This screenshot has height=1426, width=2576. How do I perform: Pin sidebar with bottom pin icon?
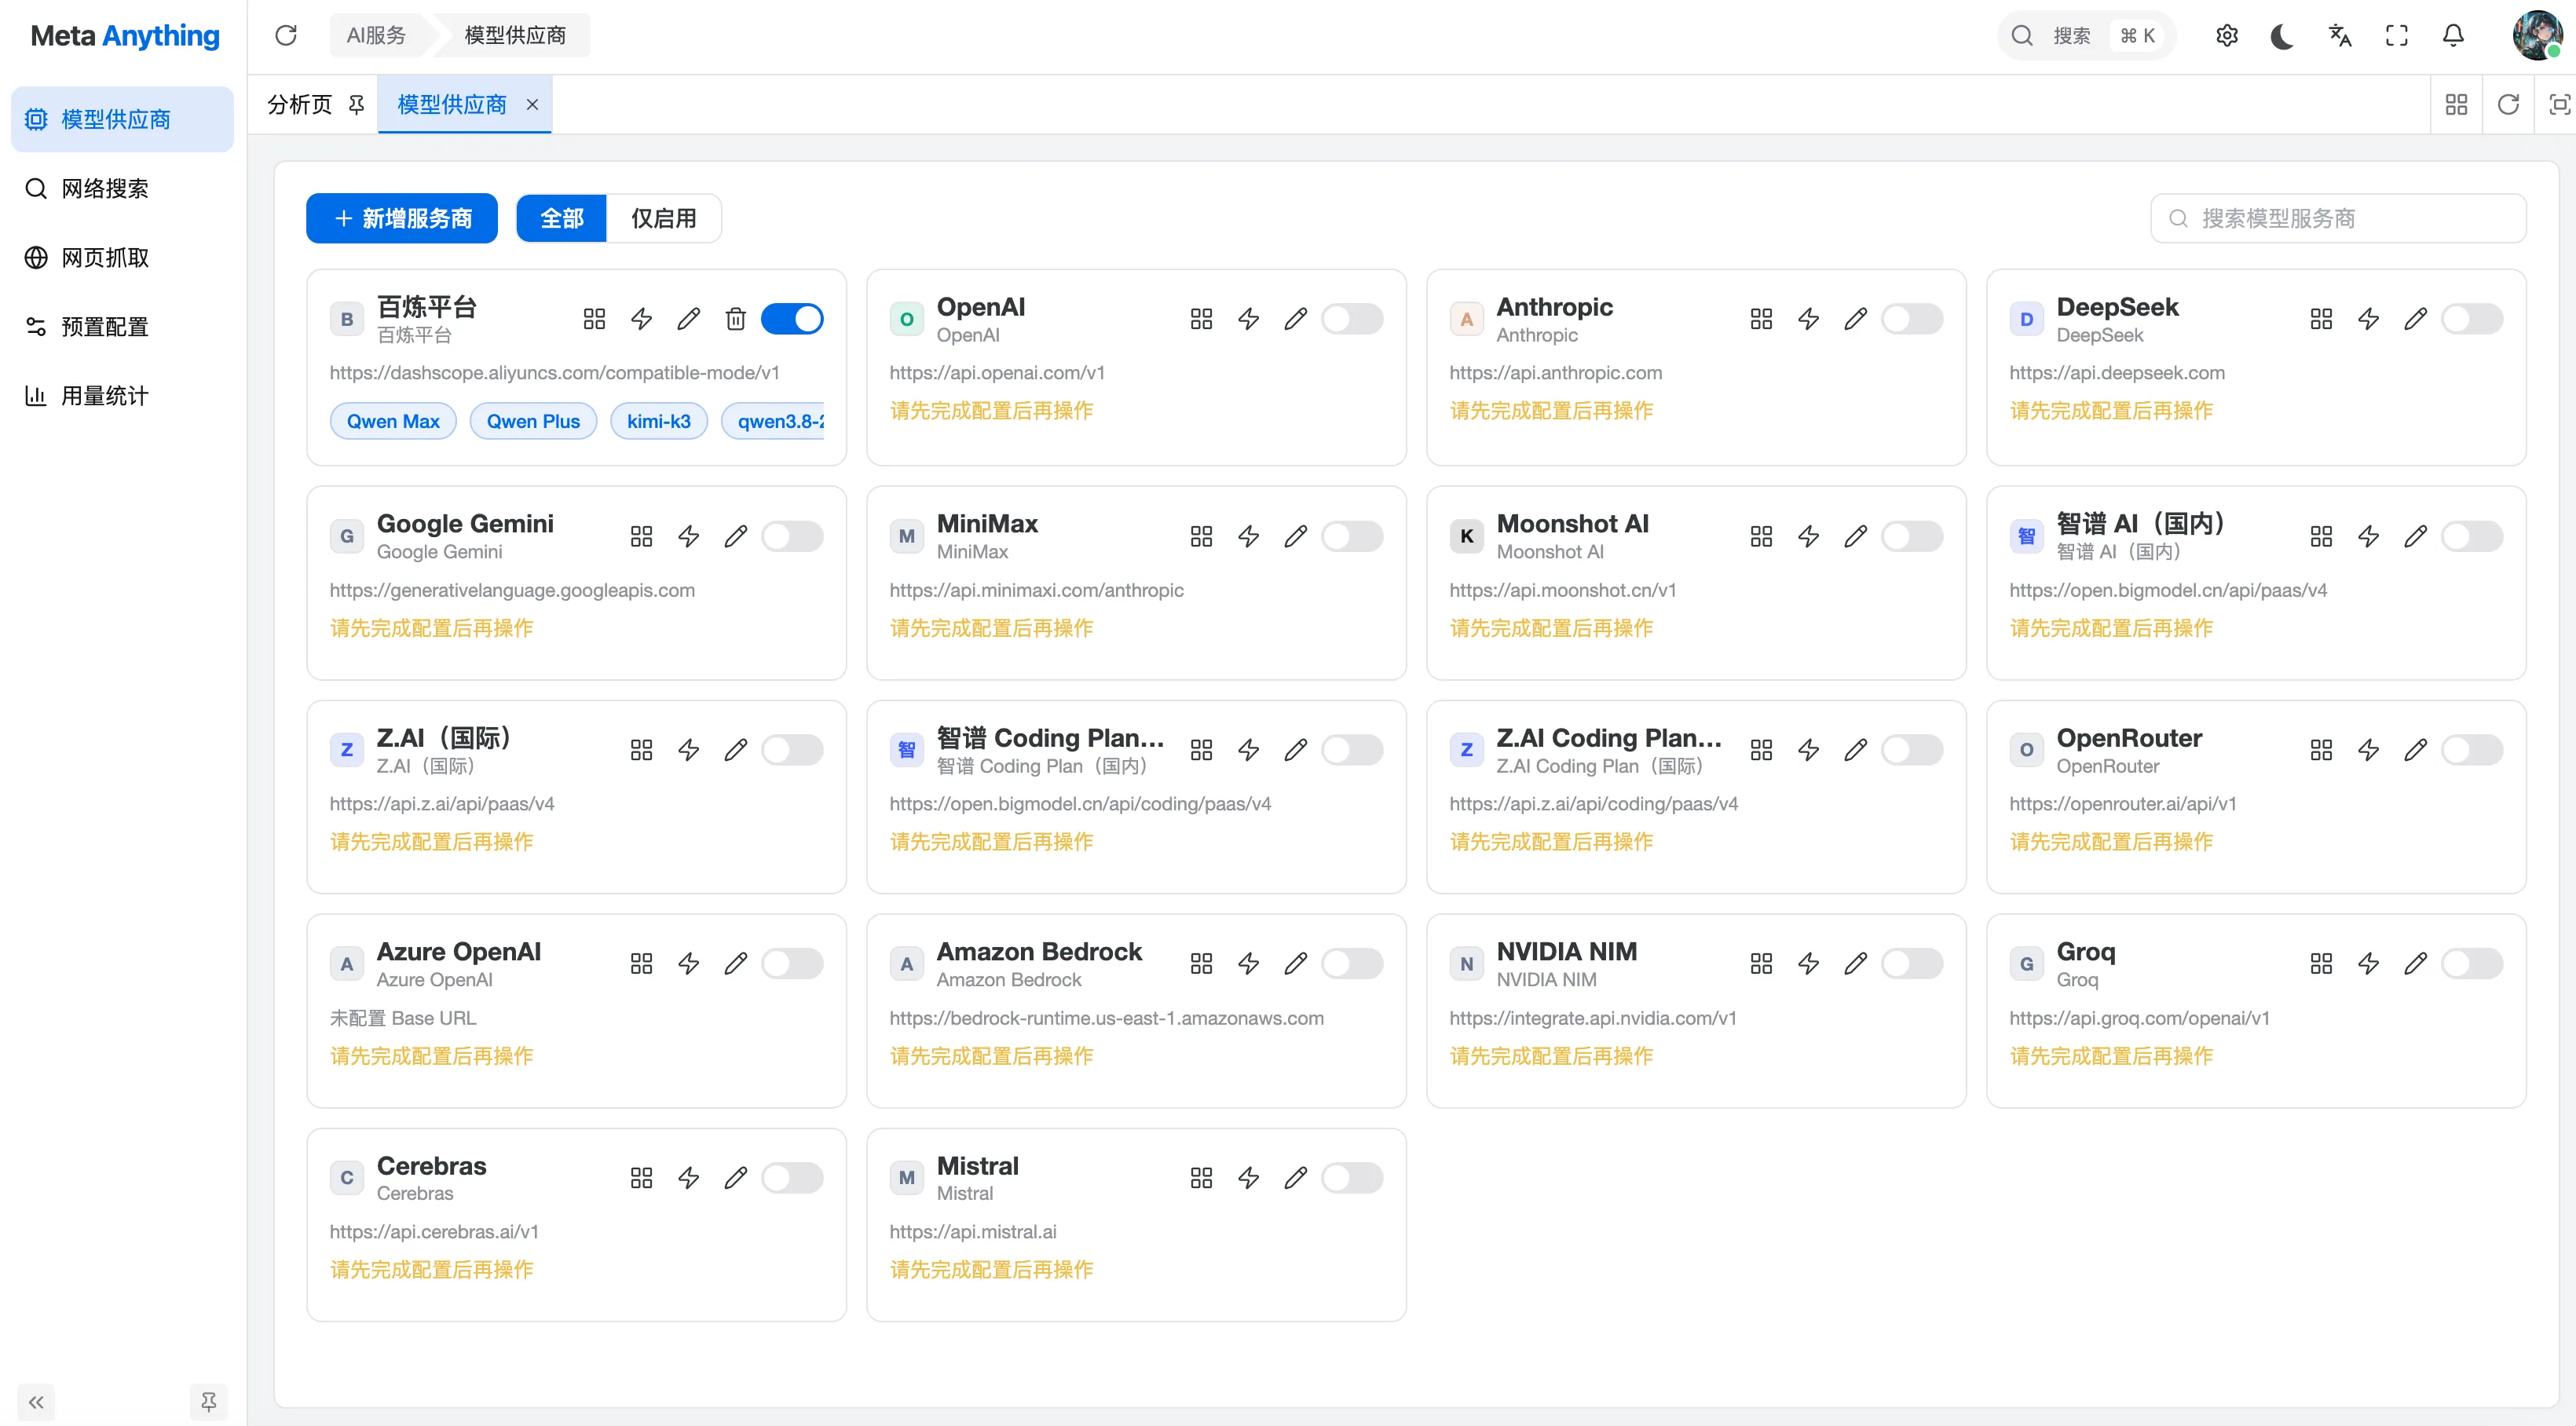point(208,1402)
